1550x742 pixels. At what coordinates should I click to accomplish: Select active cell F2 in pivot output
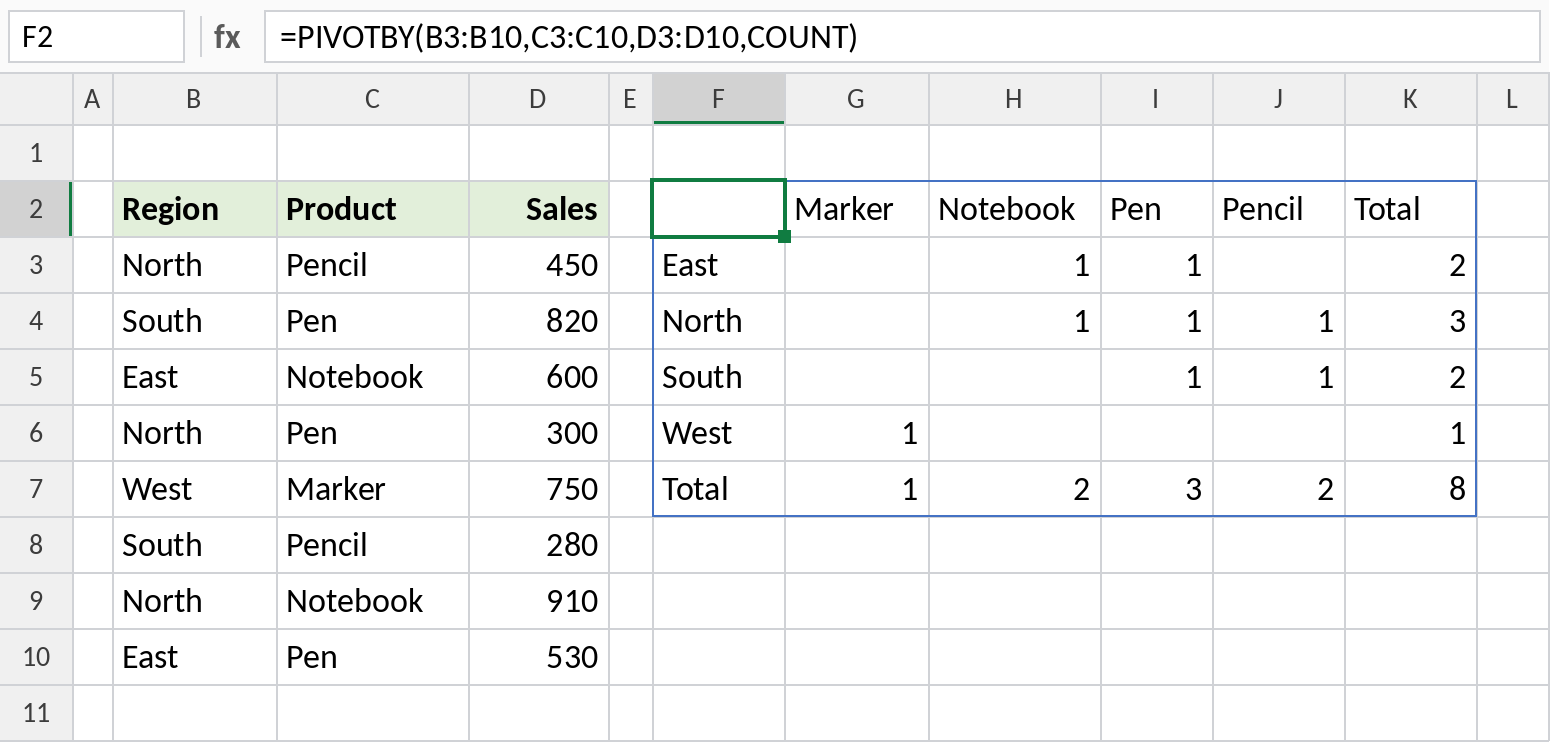click(718, 209)
